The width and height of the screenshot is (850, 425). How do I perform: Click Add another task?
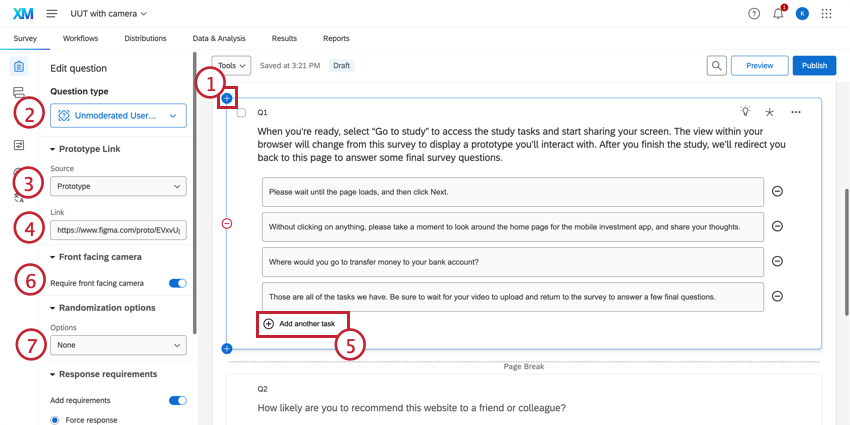click(x=300, y=324)
